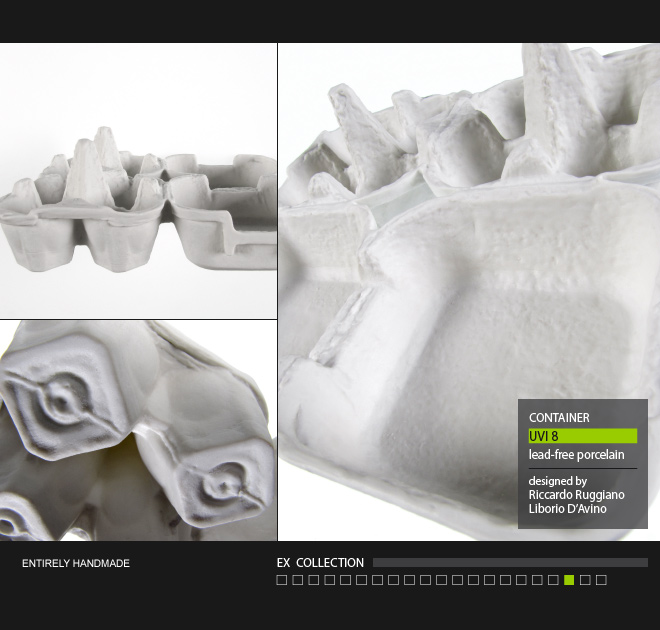
Task: Choose the tenth collection pager square
Action: click(426, 580)
